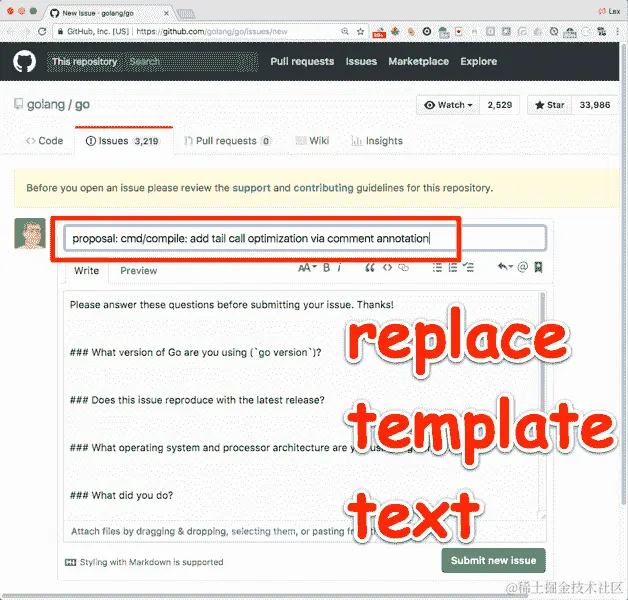Open Marketplace in top navigation
Image resolution: width=628 pixels, height=600 pixels.
coord(419,61)
